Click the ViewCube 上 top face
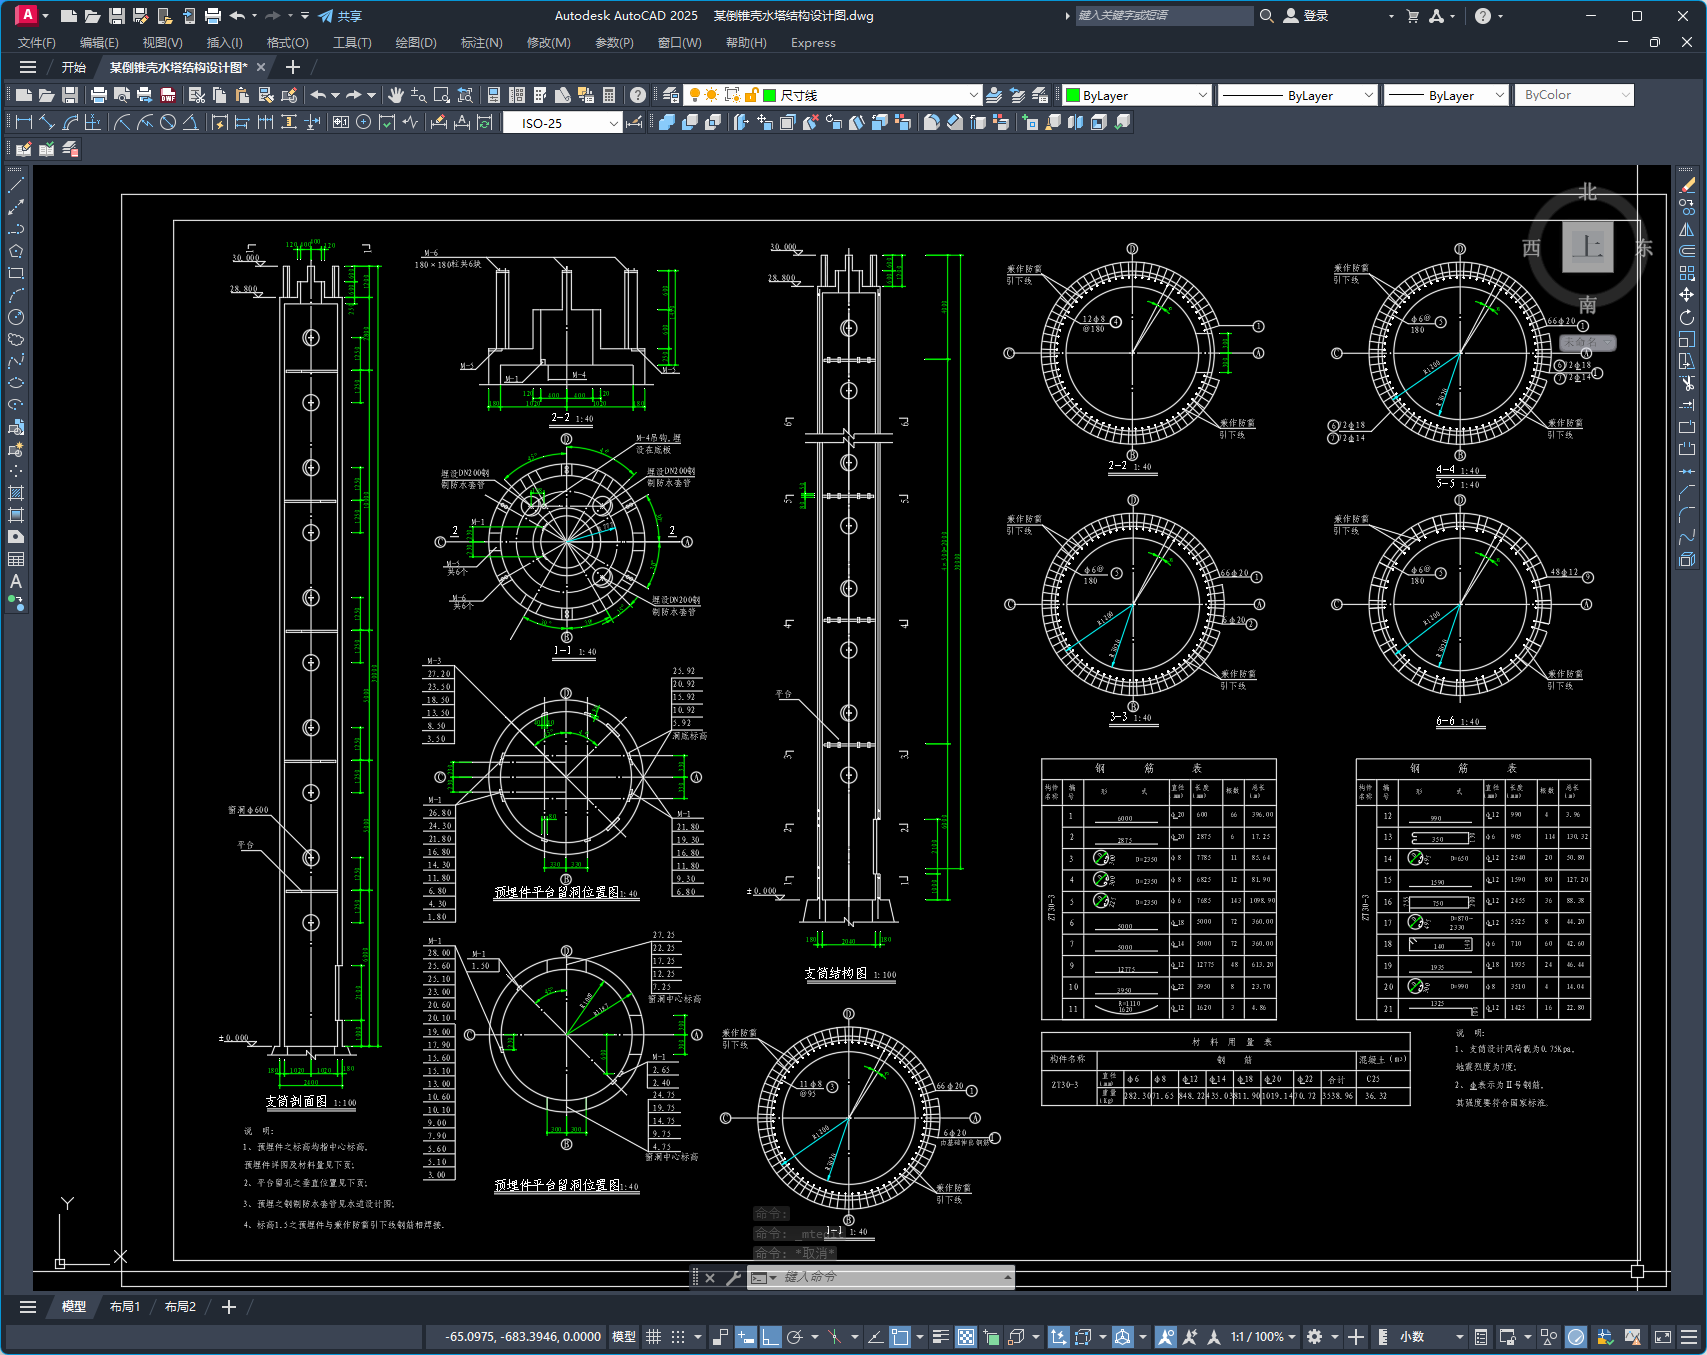This screenshot has height=1355, width=1707. 1588,248
